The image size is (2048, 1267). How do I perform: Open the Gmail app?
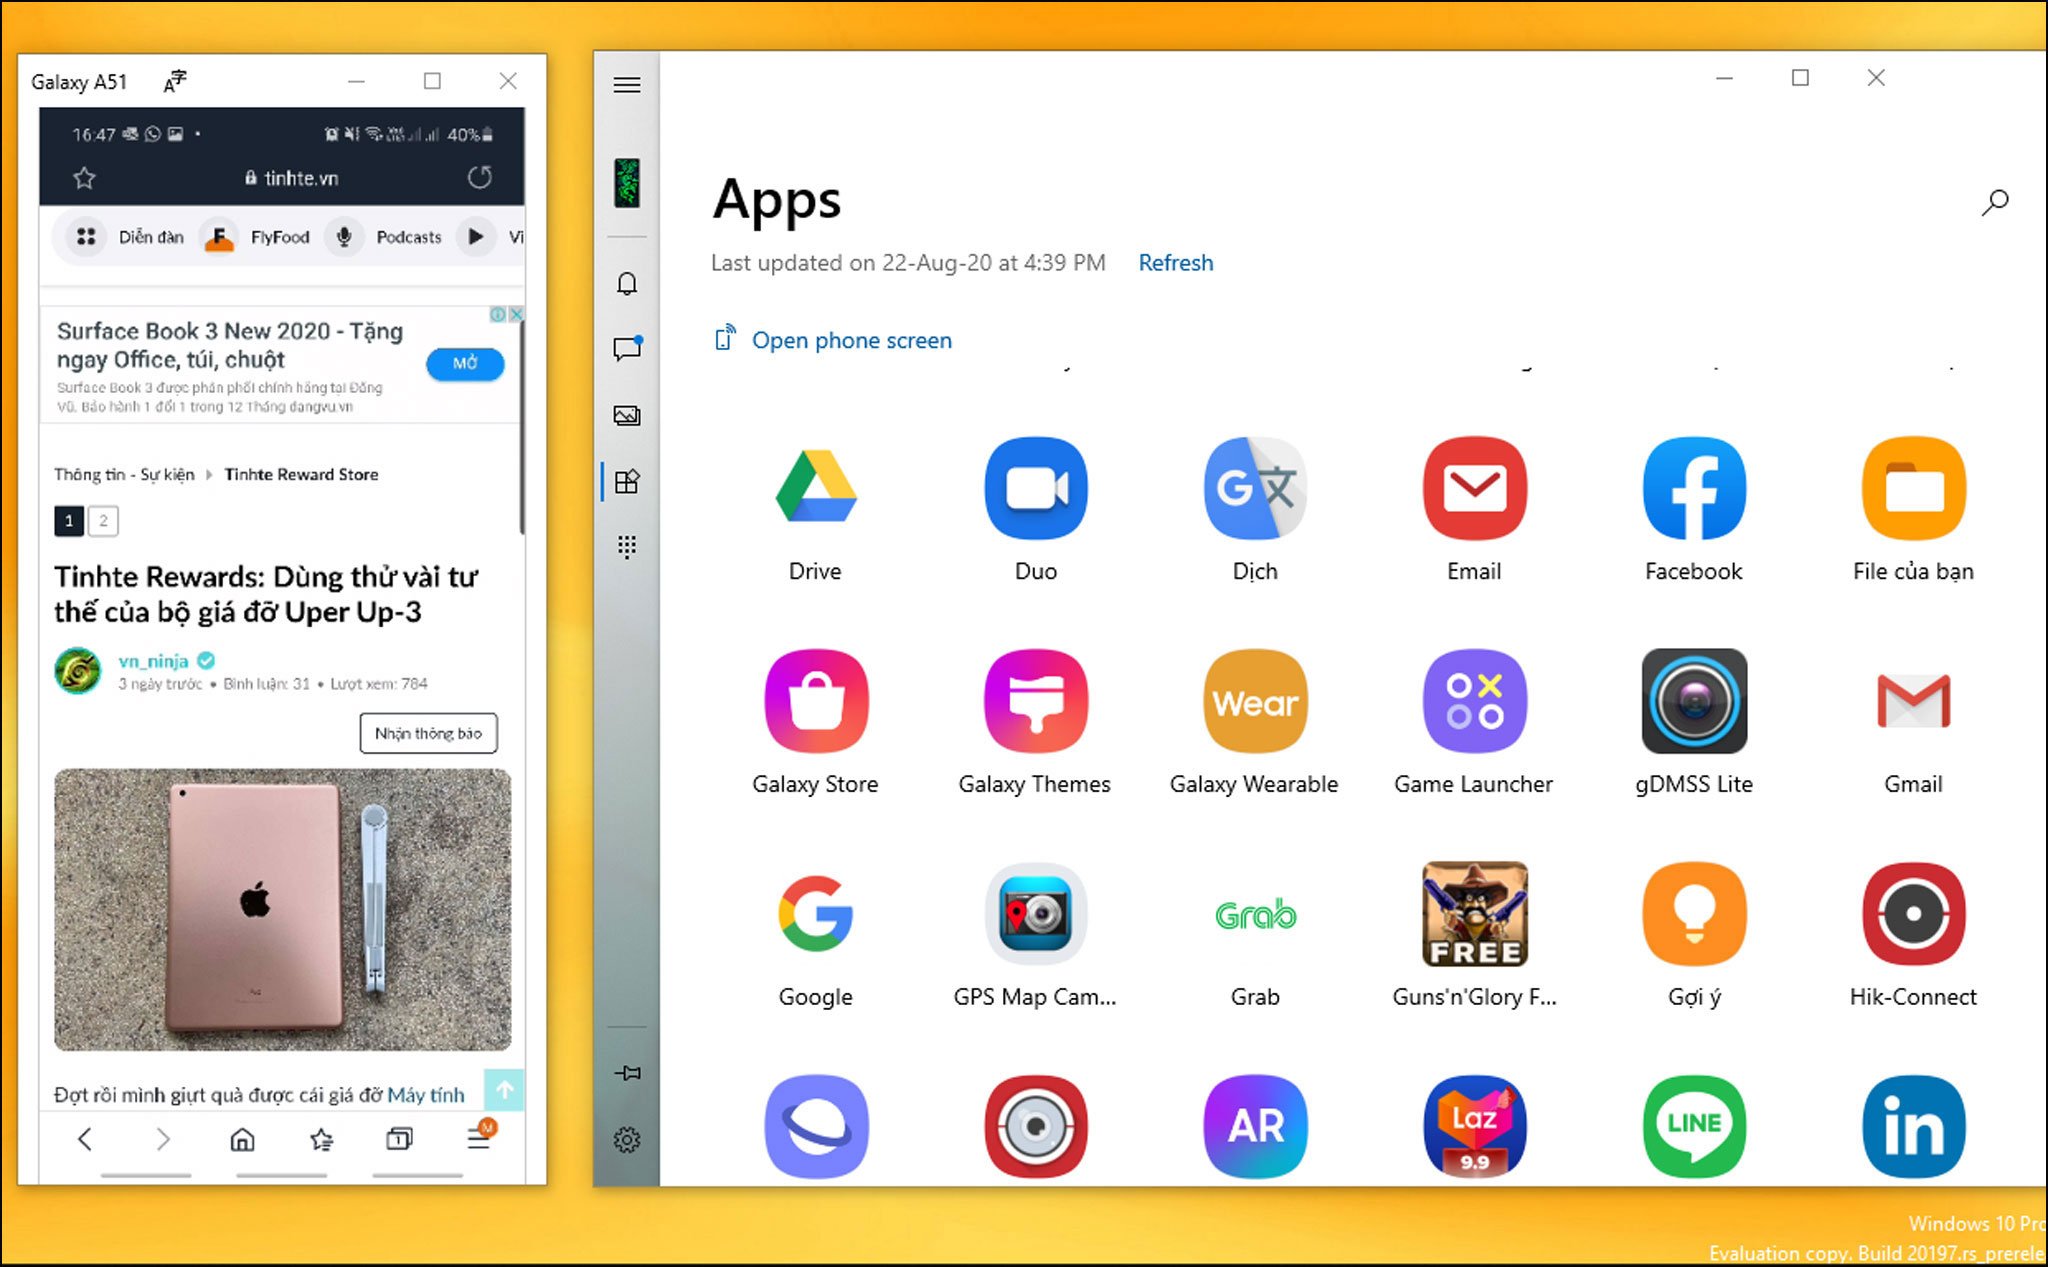(x=1914, y=701)
